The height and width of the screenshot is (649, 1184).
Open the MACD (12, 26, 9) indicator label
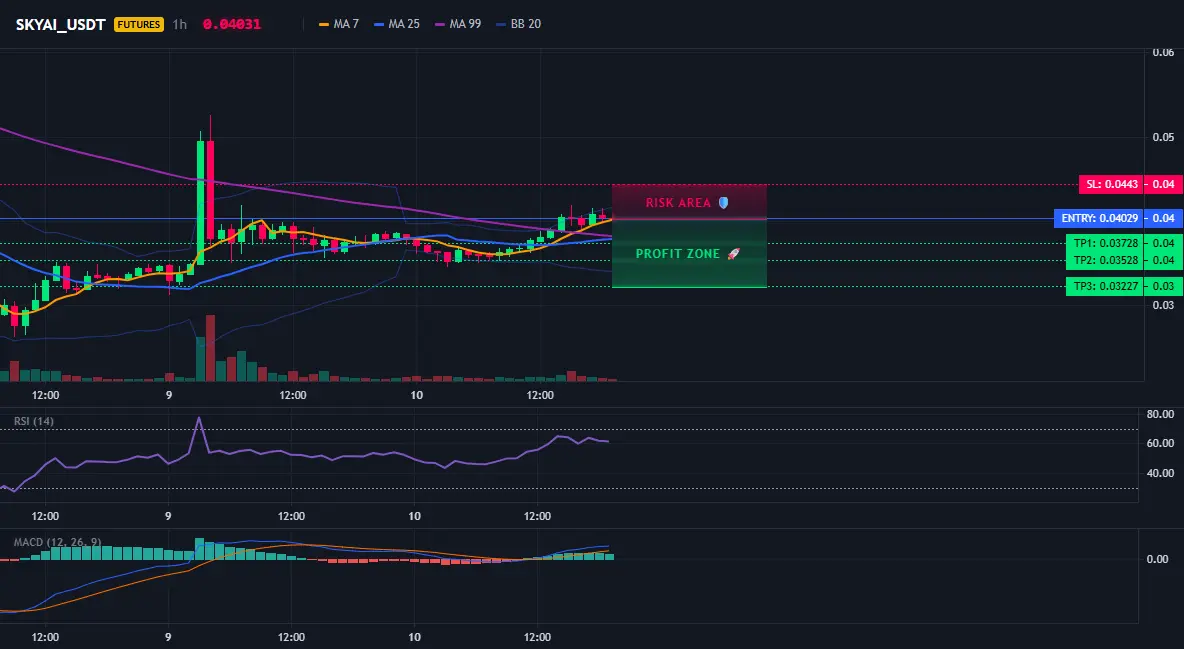click(x=57, y=542)
